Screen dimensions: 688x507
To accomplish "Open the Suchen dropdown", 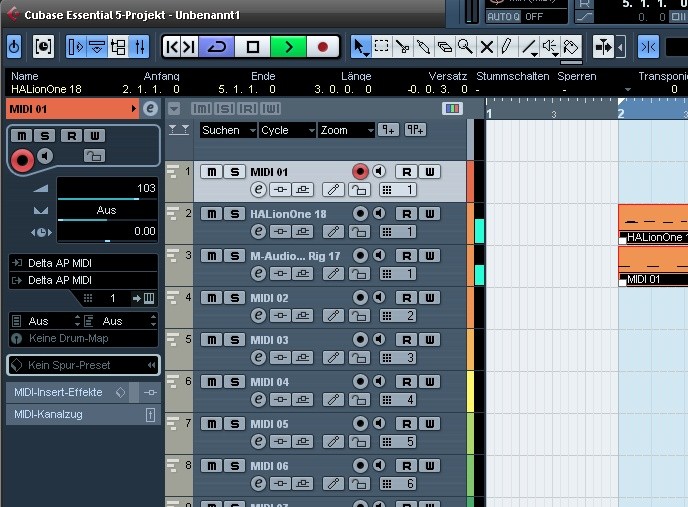I will pos(228,130).
